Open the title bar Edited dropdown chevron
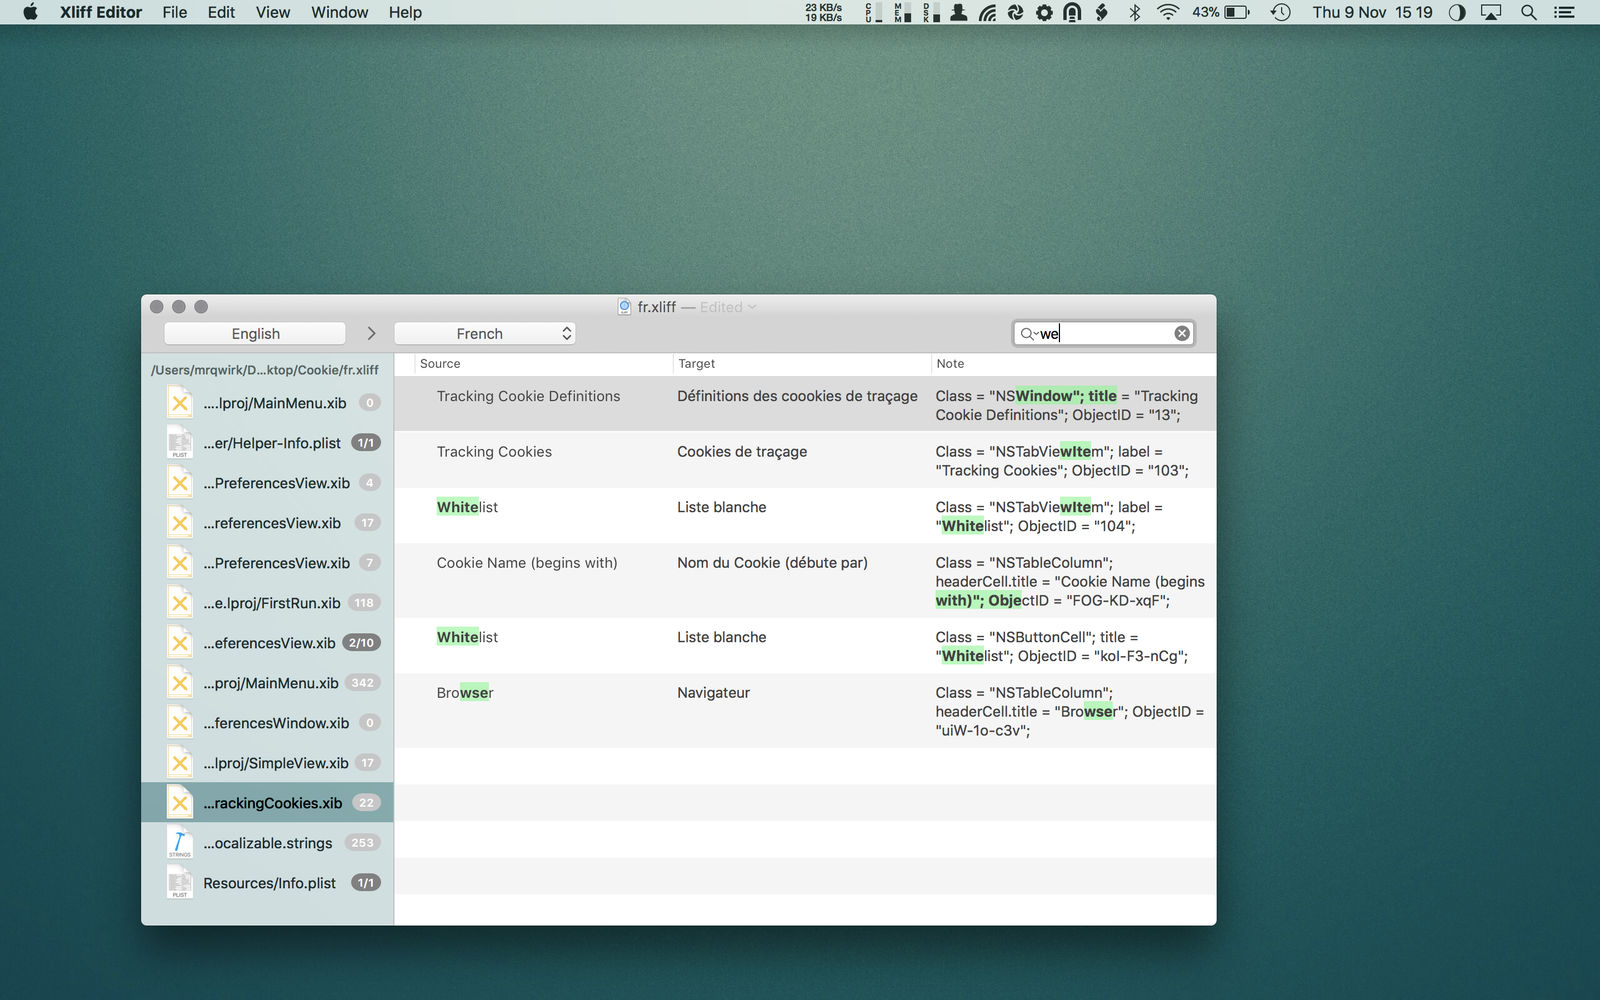 752,307
